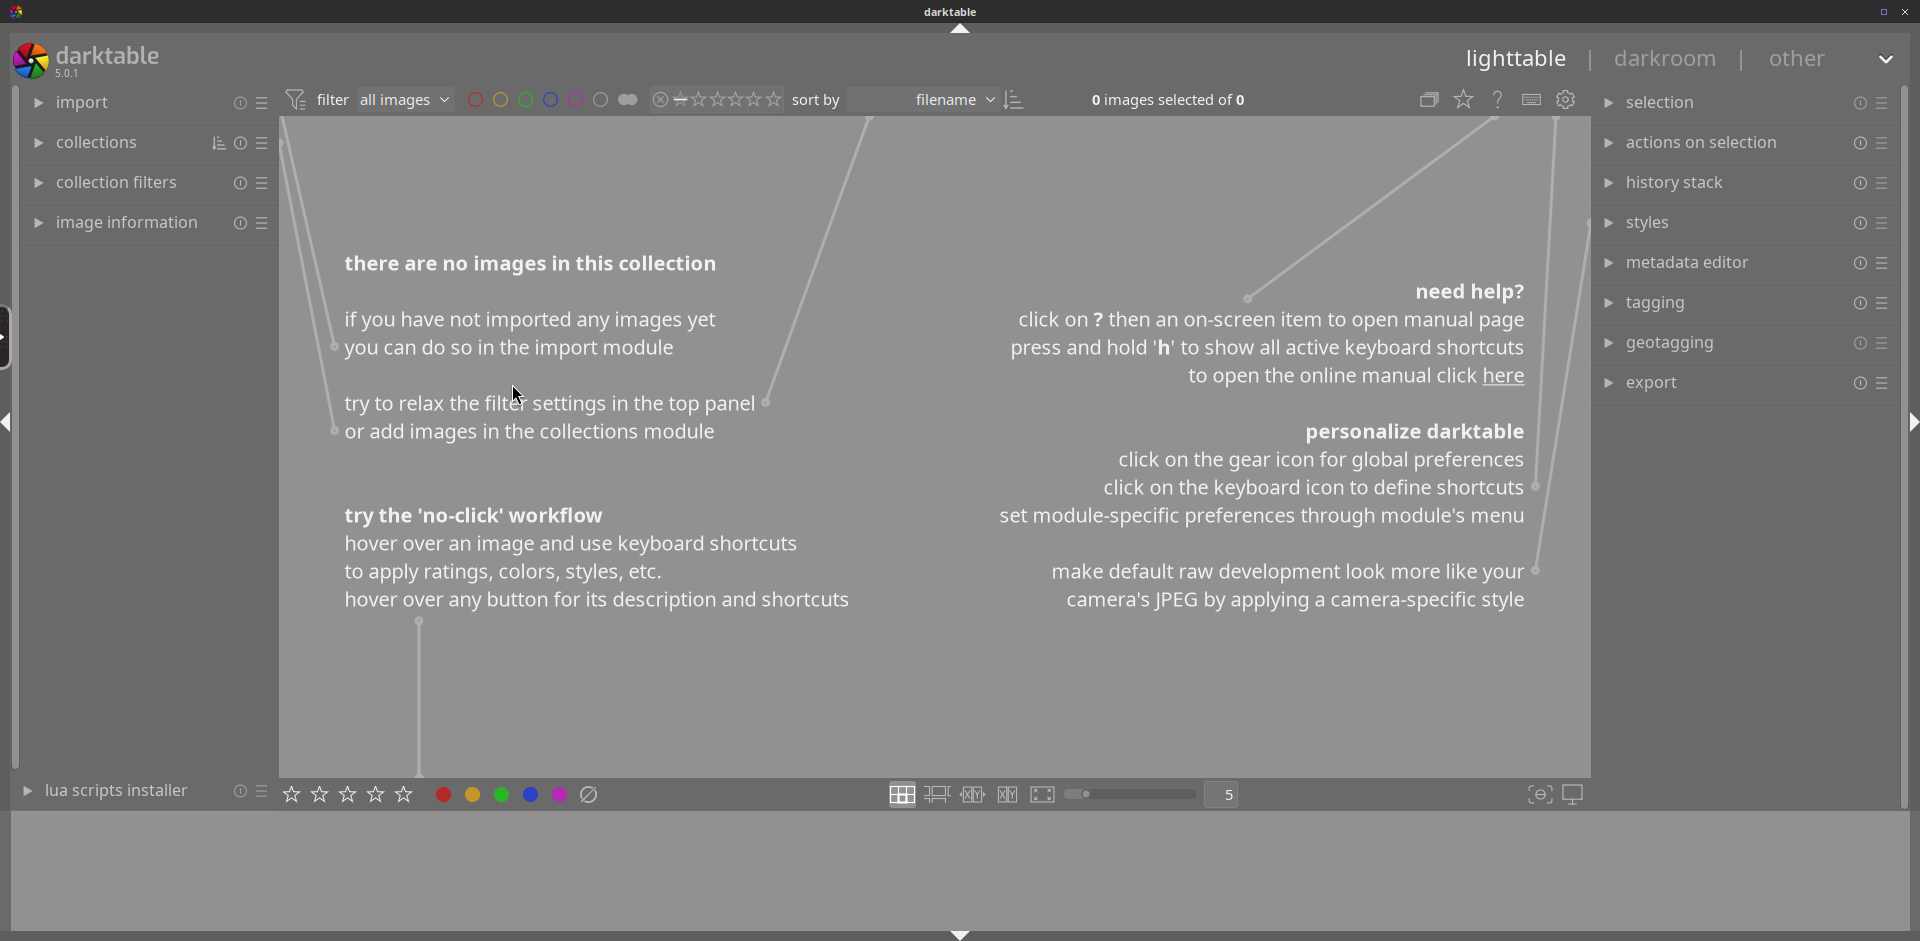Image resolution: width=1920 pixels, height=941 pixels.
Task: Click the rejected filter X circle icon
Action: (660, 100)
